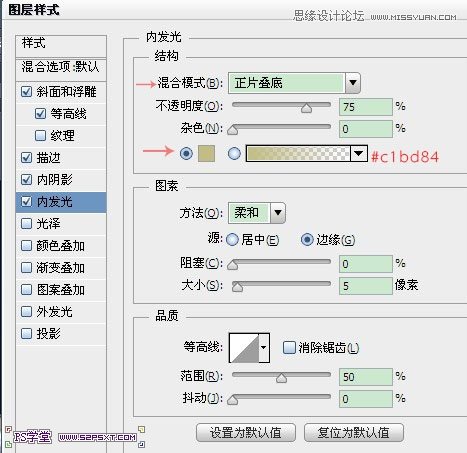
Task: Click the 抖动 slider handle
Action: point(232,400)
